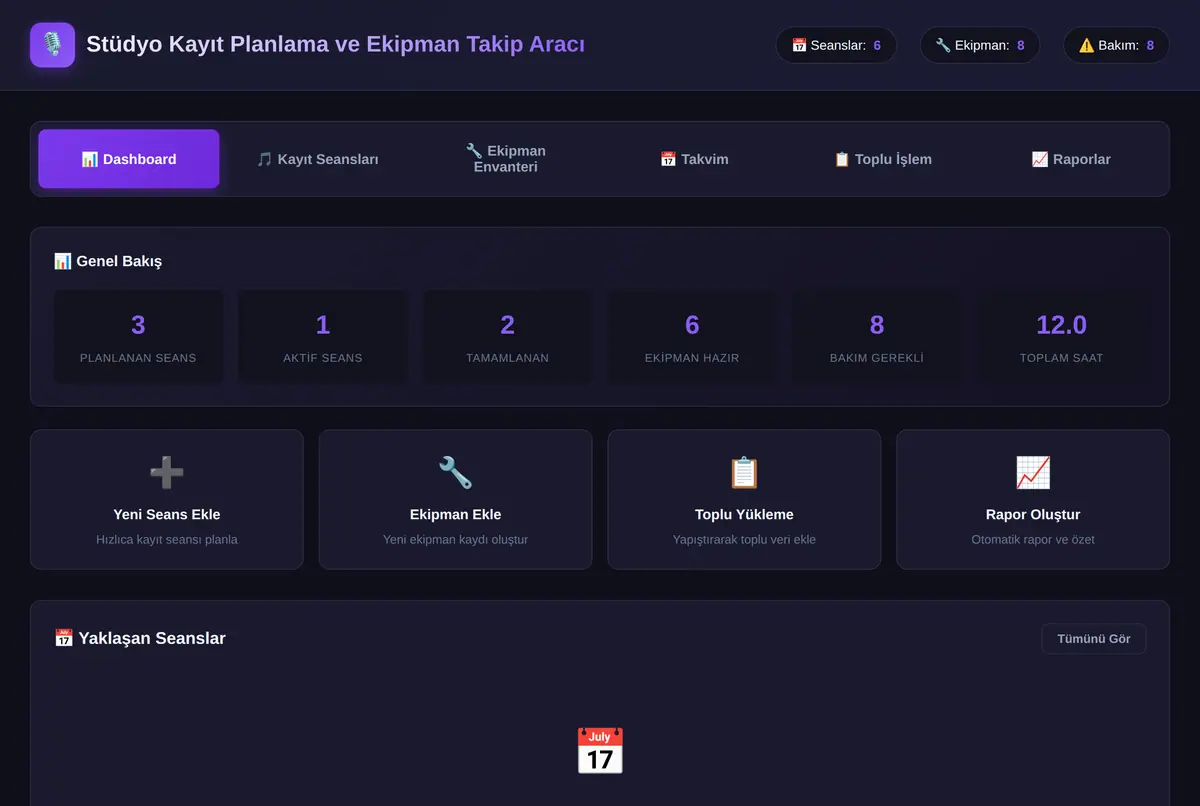Image resolution: width=1200 pixels, height=806 pixels.
Task: Click the plus icon on Yeni Seans Ekle
Action: click(166, 472)
